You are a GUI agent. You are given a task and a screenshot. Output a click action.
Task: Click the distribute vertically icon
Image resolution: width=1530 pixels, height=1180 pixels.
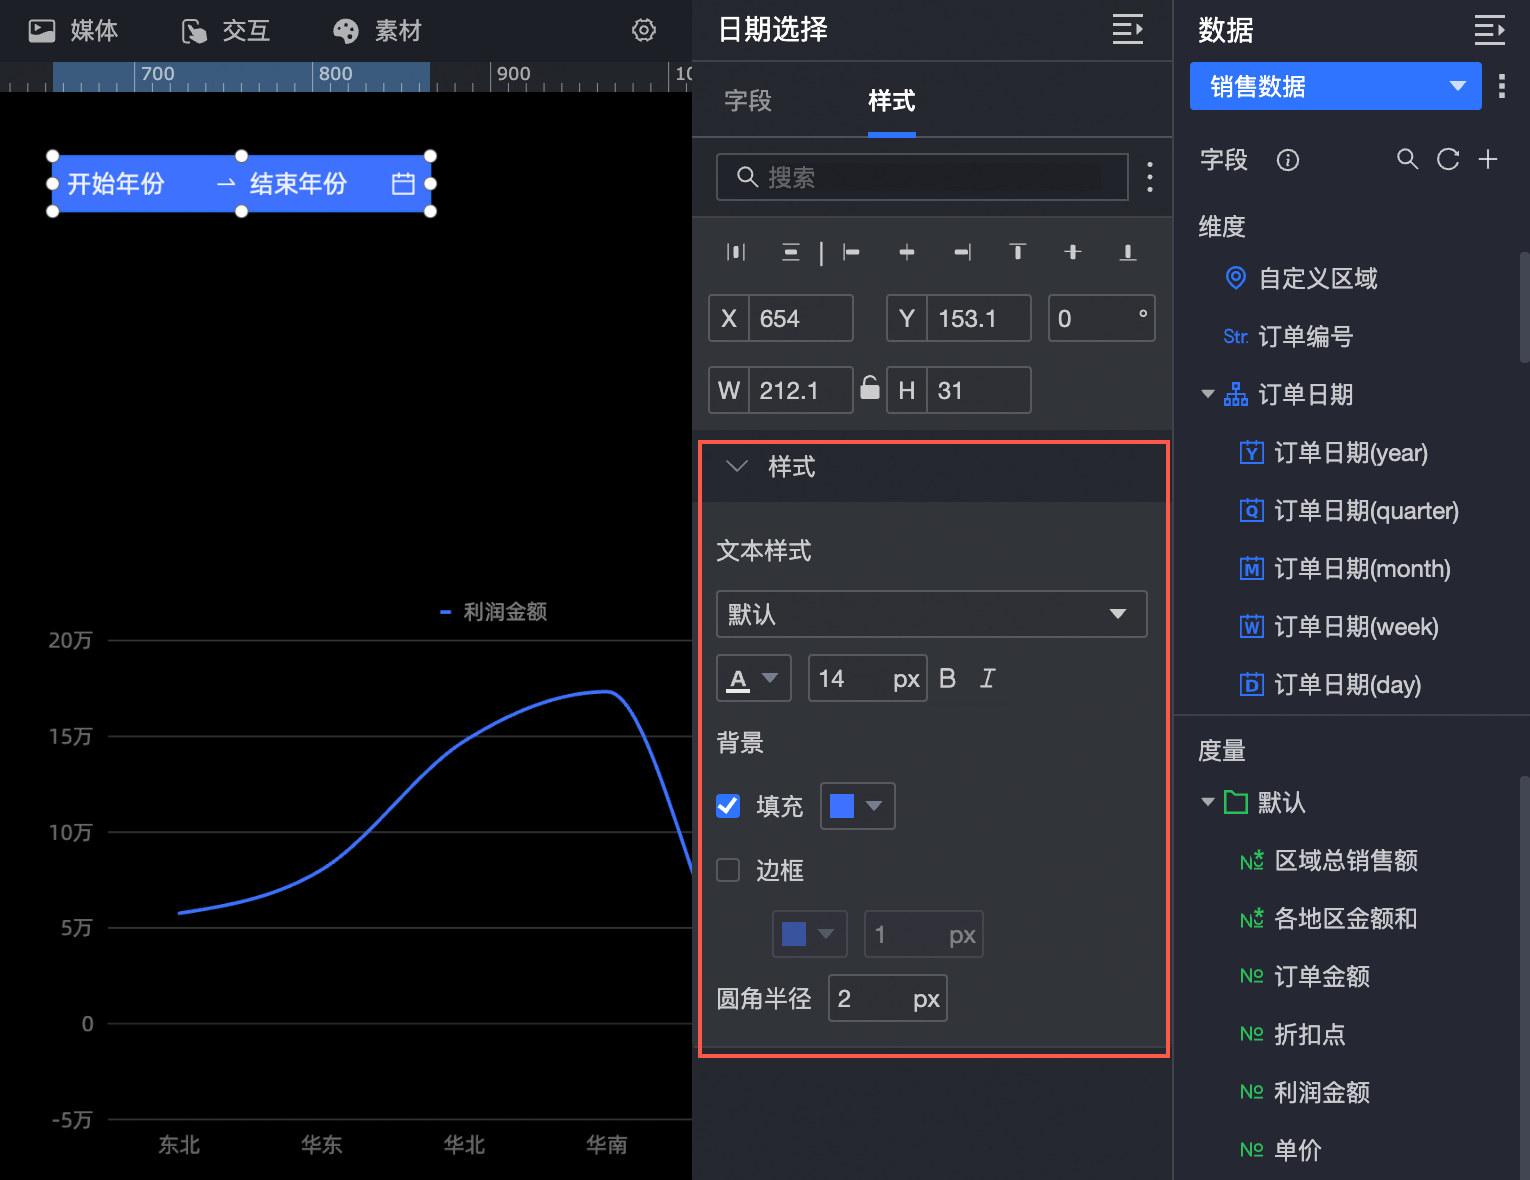[791, 252]
